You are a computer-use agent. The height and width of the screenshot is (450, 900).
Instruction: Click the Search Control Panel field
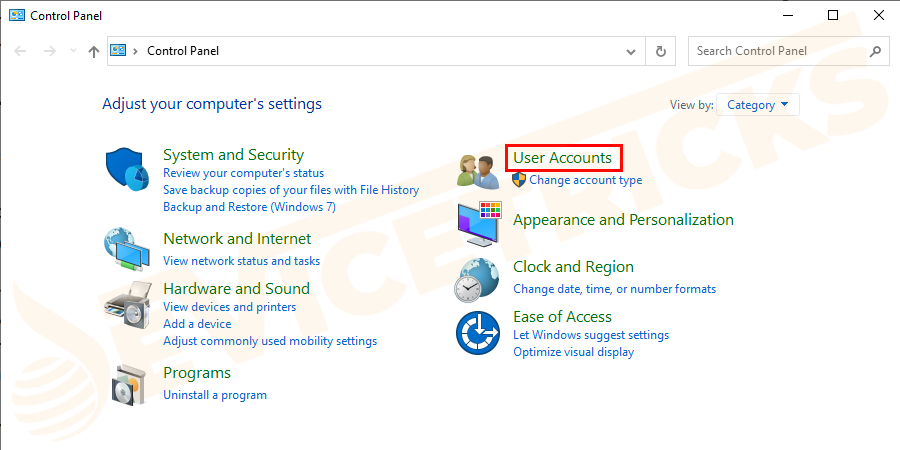[x=778, y=51]
